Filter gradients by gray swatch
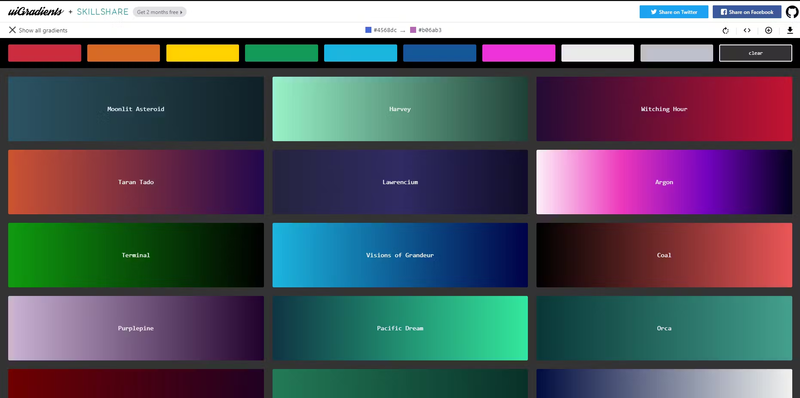 click(x=677, y=53)
